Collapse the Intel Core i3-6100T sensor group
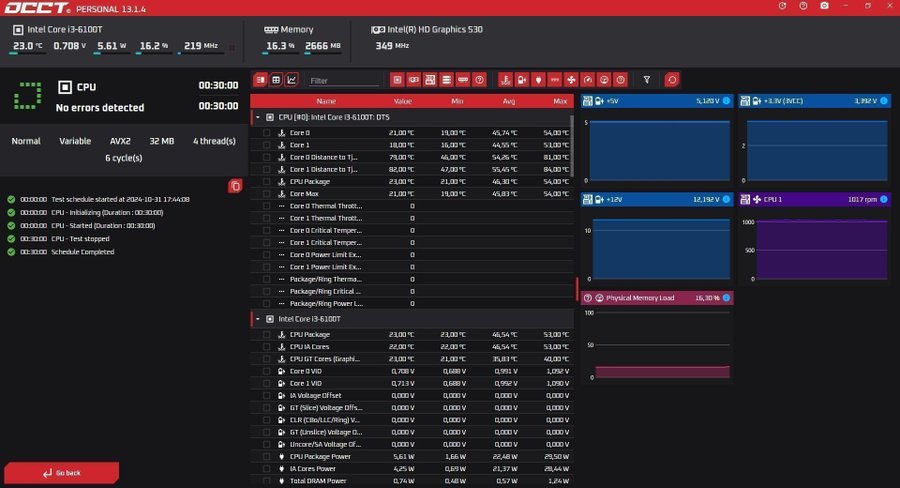 point(258,319)
